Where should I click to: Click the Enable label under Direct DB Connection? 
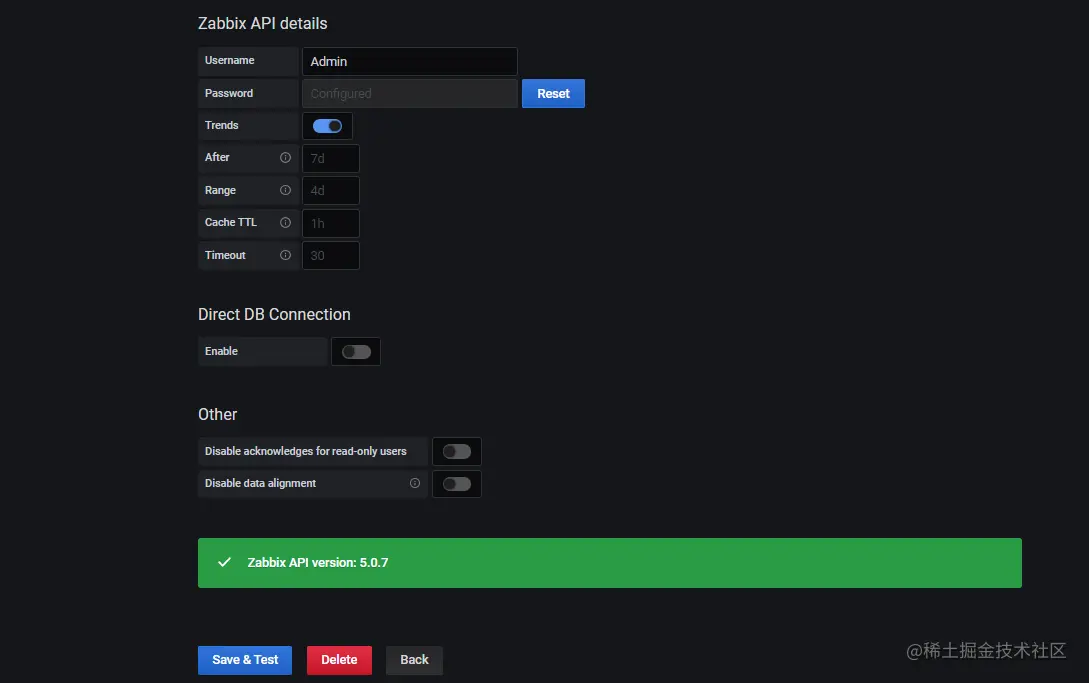coord(221,351)
